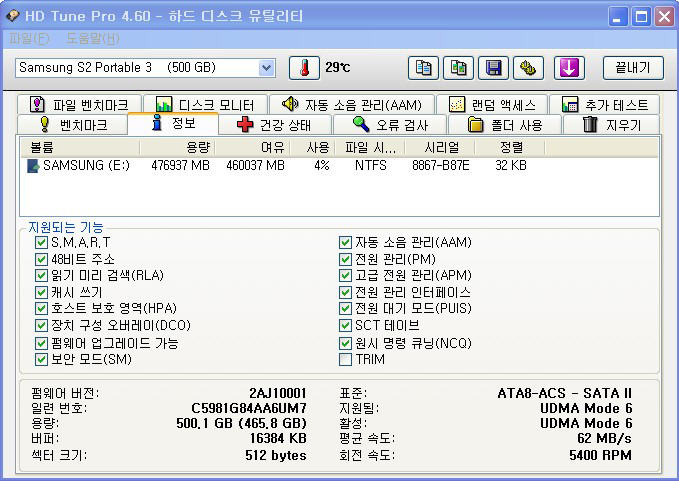679x481 pixels.
Task: Copy info text to clipboard icon
Action: click(423, 68)
